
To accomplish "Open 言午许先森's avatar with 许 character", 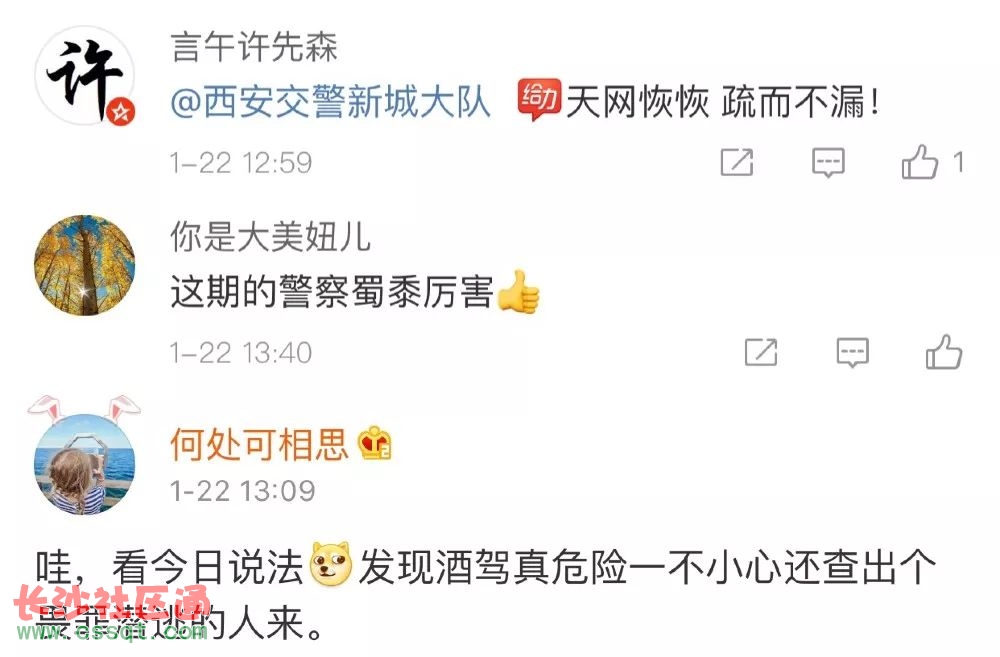I will click(x=84, y=77).
